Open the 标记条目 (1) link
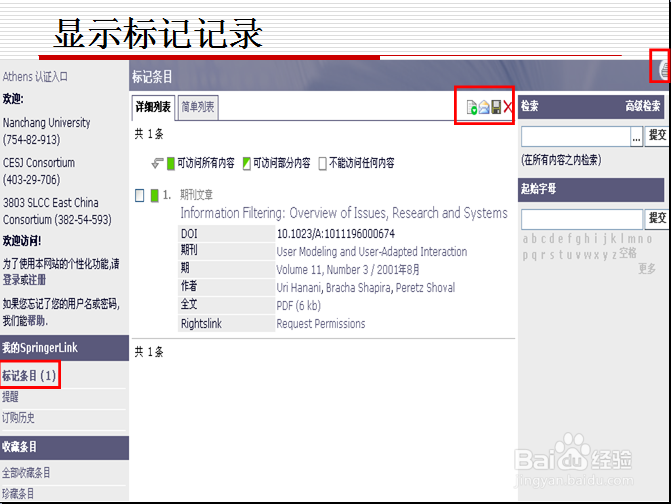The width and height of the screenshot is (671, 504). pyautogui.click(x=30, y=376)
